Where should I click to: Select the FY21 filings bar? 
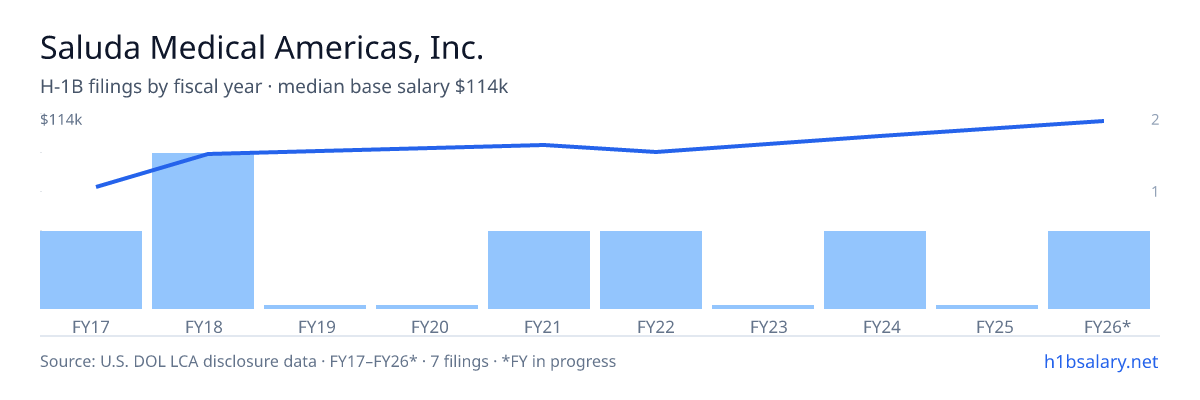[539, 270]
